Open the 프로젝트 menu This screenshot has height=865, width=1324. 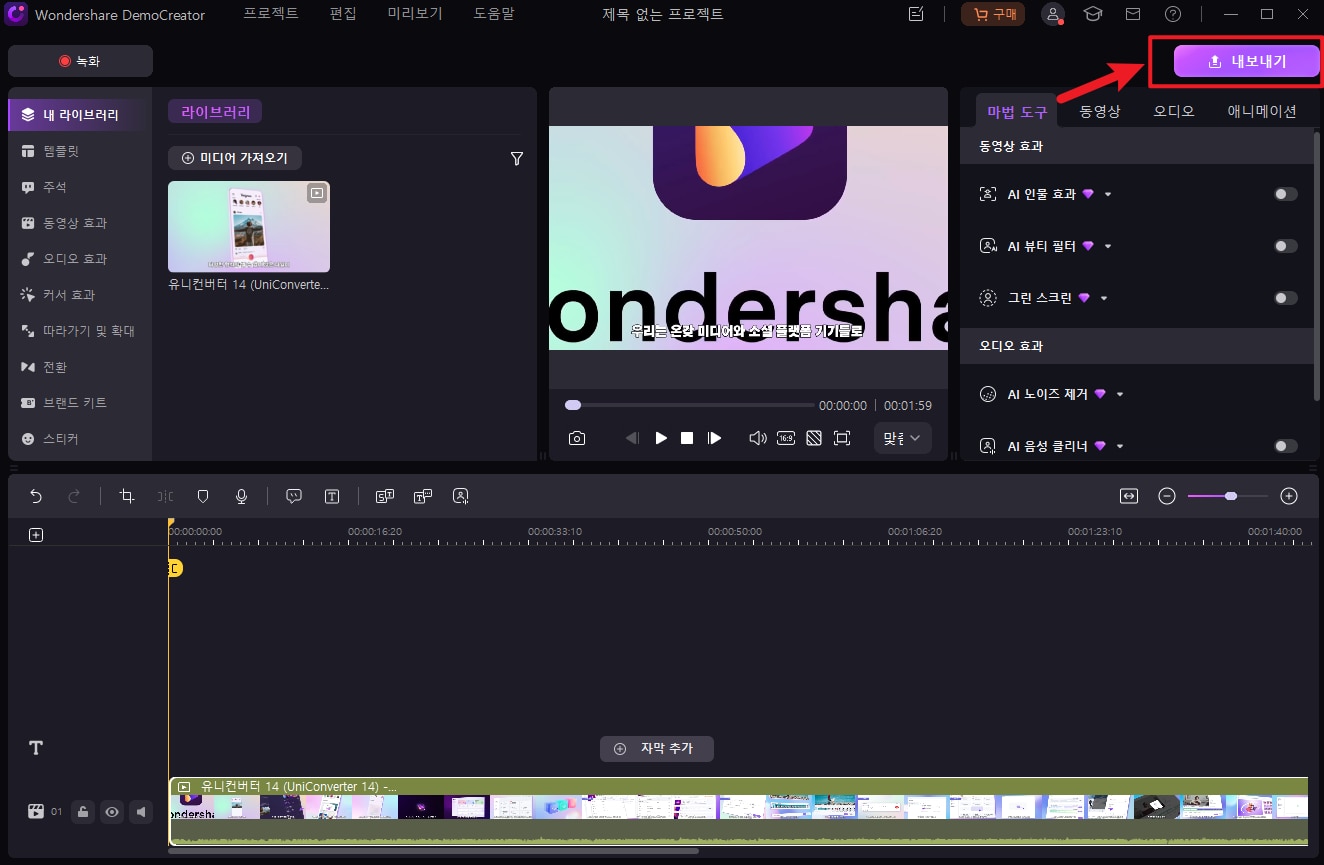coord(271,14)
